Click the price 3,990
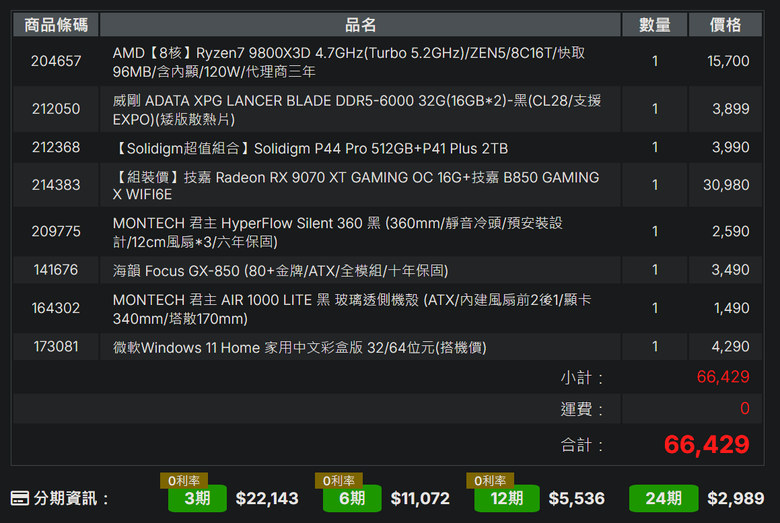 pyautogui.click(x=730, y=147)
